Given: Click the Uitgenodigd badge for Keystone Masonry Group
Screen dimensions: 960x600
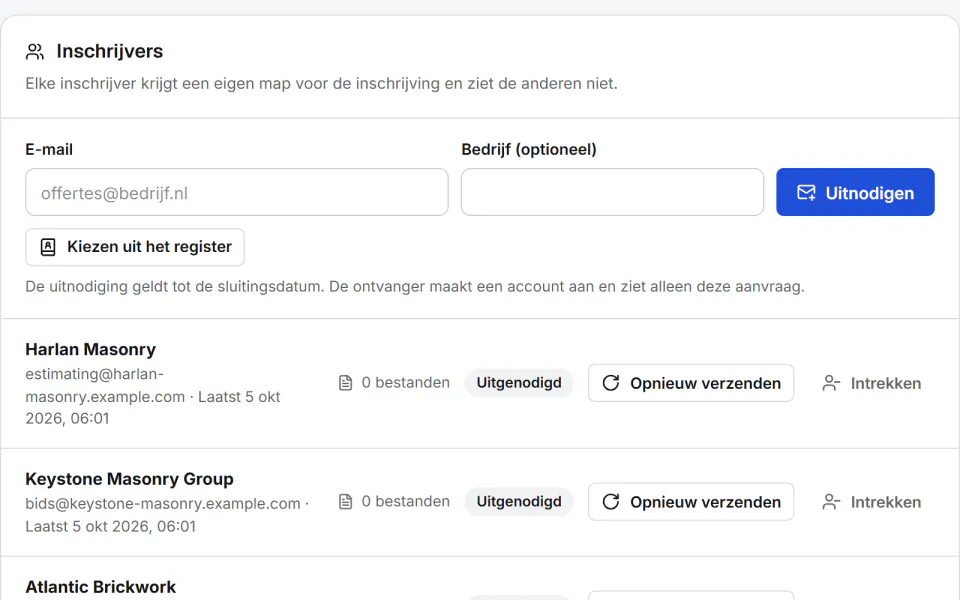Looking at the screenshot, I should pyautogui.click(x=519, y=501).
